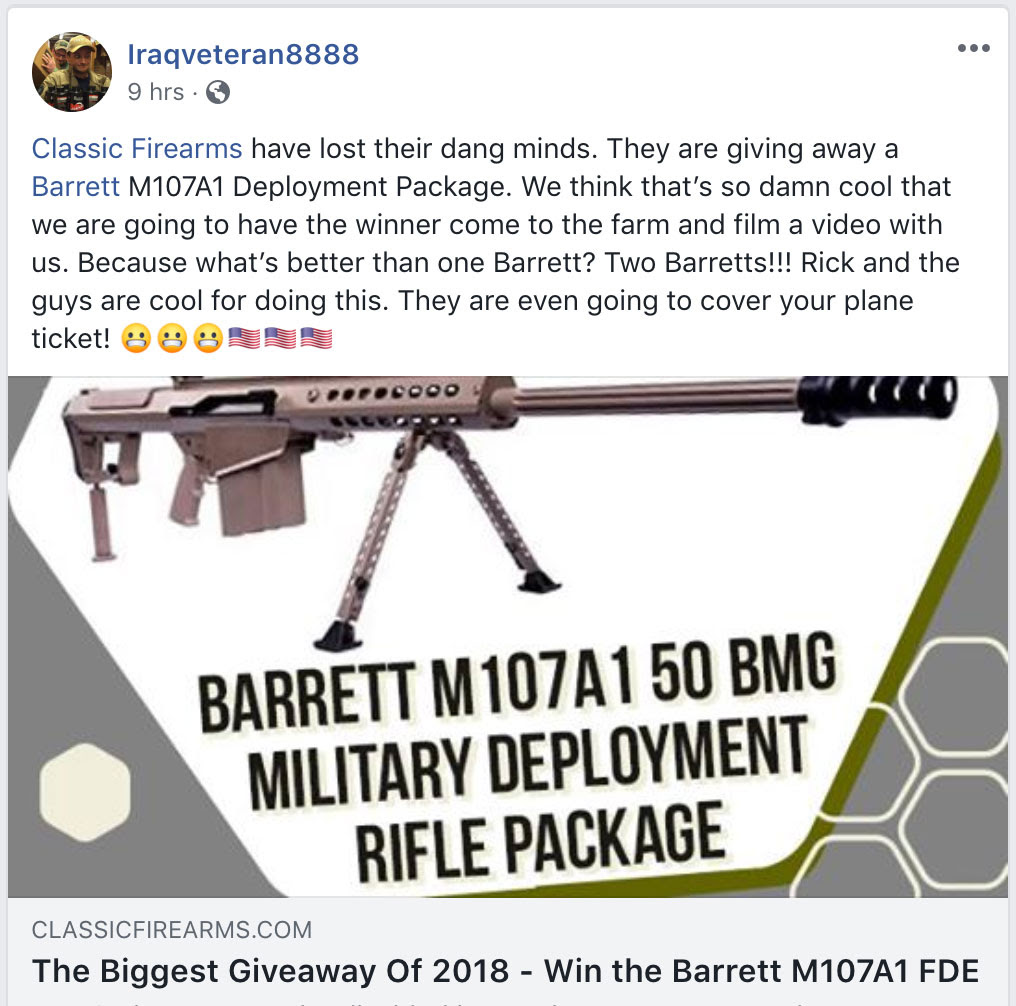Click the RIFLE PACKAGE text in the banner
The height and width of the screenshot is (1006, 1016).
pyautogui.click(x=540, y=841)
